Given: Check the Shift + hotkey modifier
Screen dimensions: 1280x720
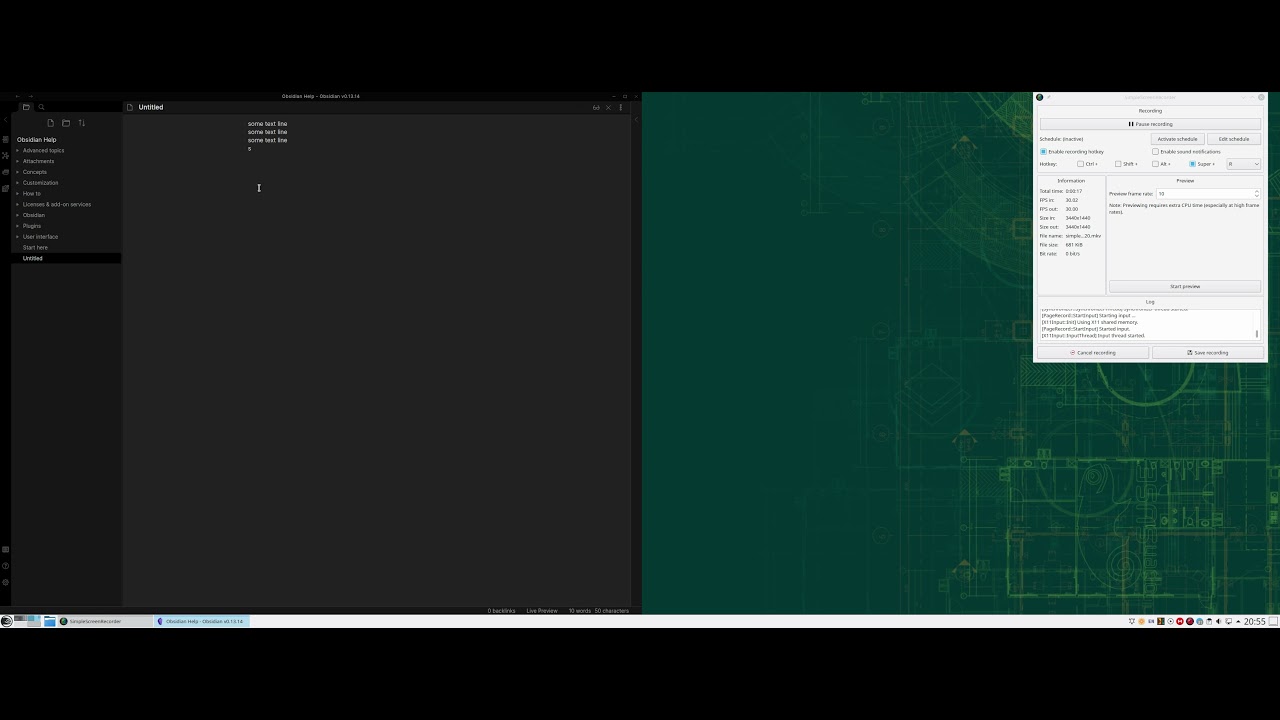Looking at the screenshot, I should pyautogui.click(x=1126, y=164).
